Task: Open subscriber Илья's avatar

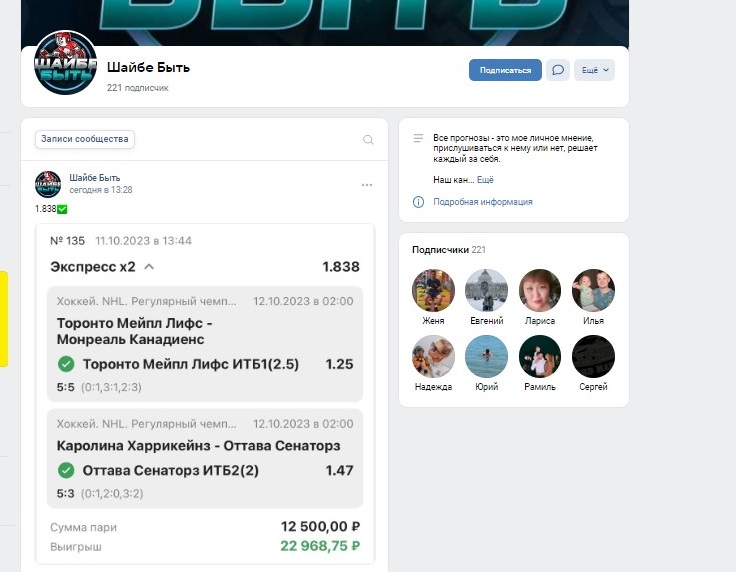Action: click(593, 290)
